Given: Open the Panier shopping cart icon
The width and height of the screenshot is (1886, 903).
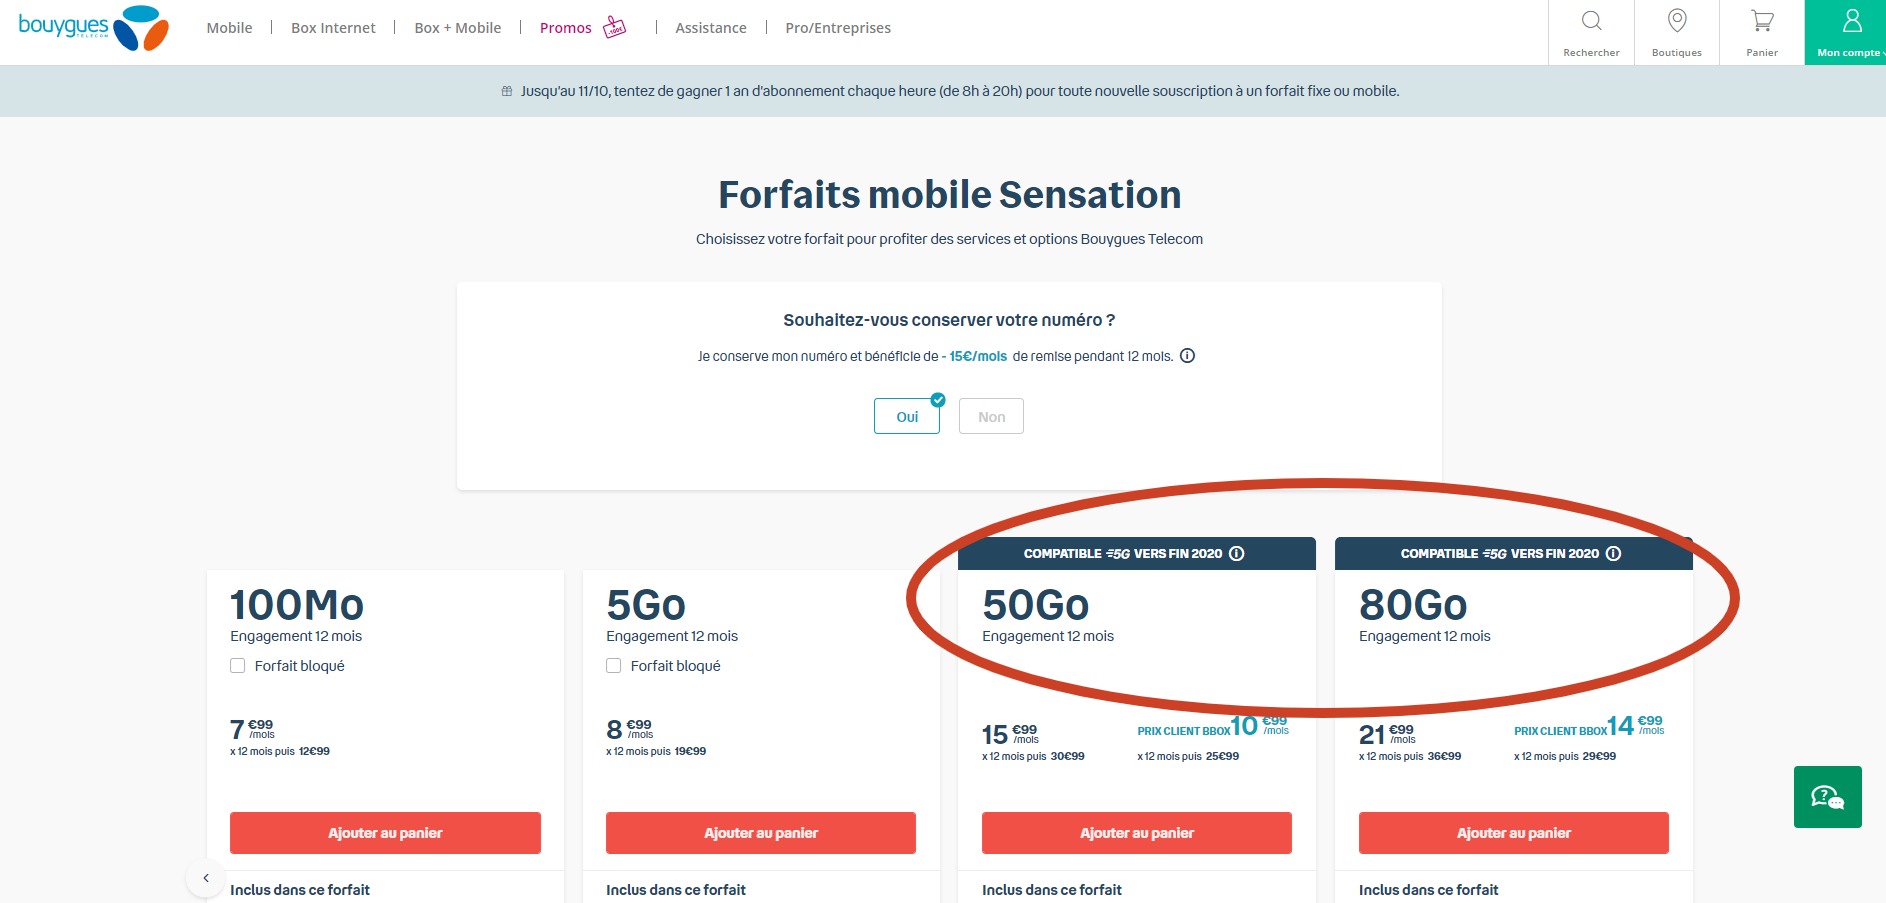Looking at the screenshot, I should [1760, 18].
